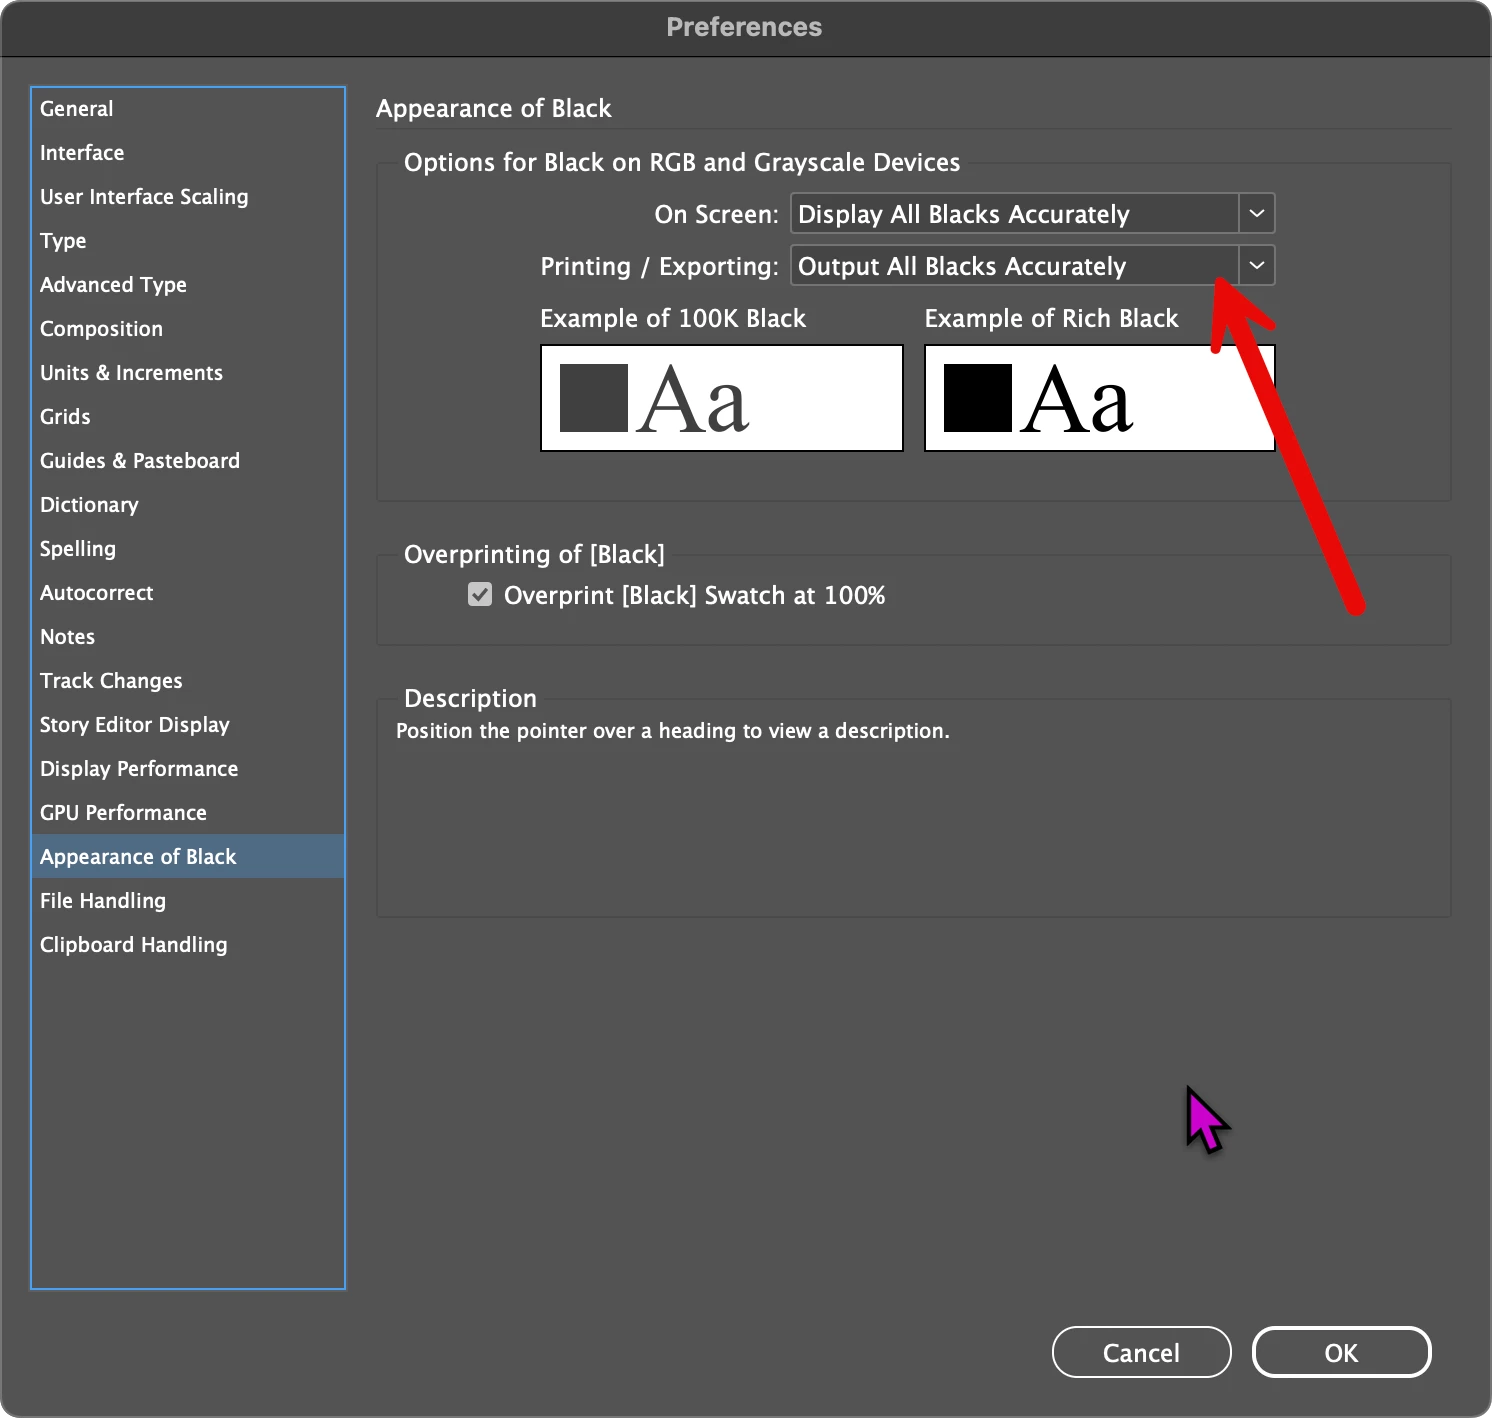Toggle Overprint [Black] Swatch at 100% checkbox
This screenshot has width=1492, height=1418.
coord(480,595)
